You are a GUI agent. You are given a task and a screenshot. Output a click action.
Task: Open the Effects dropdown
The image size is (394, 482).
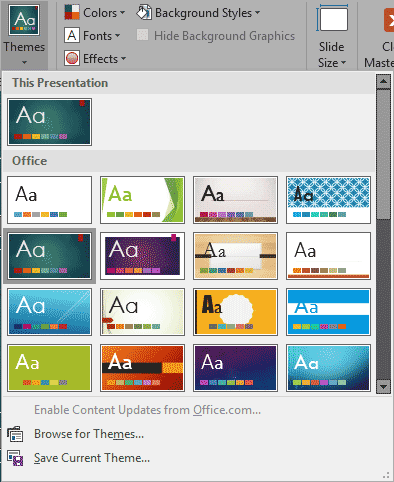pyautogui.click(x=95, y=59)
